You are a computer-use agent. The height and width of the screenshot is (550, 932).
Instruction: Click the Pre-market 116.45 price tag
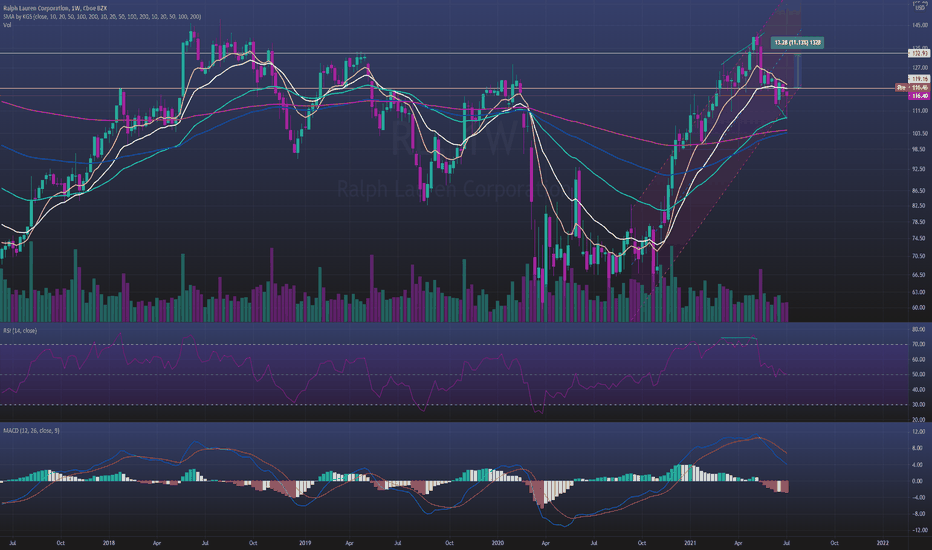coord(912,87)
